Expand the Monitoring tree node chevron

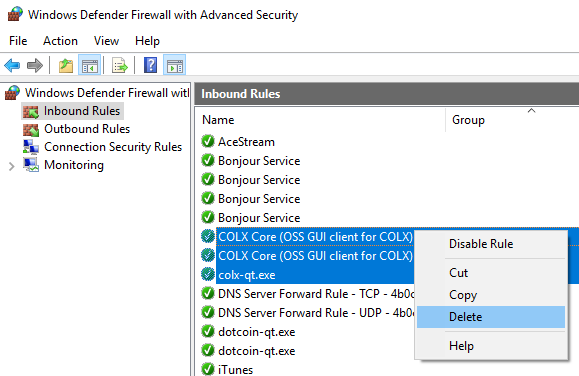point(11,166)
